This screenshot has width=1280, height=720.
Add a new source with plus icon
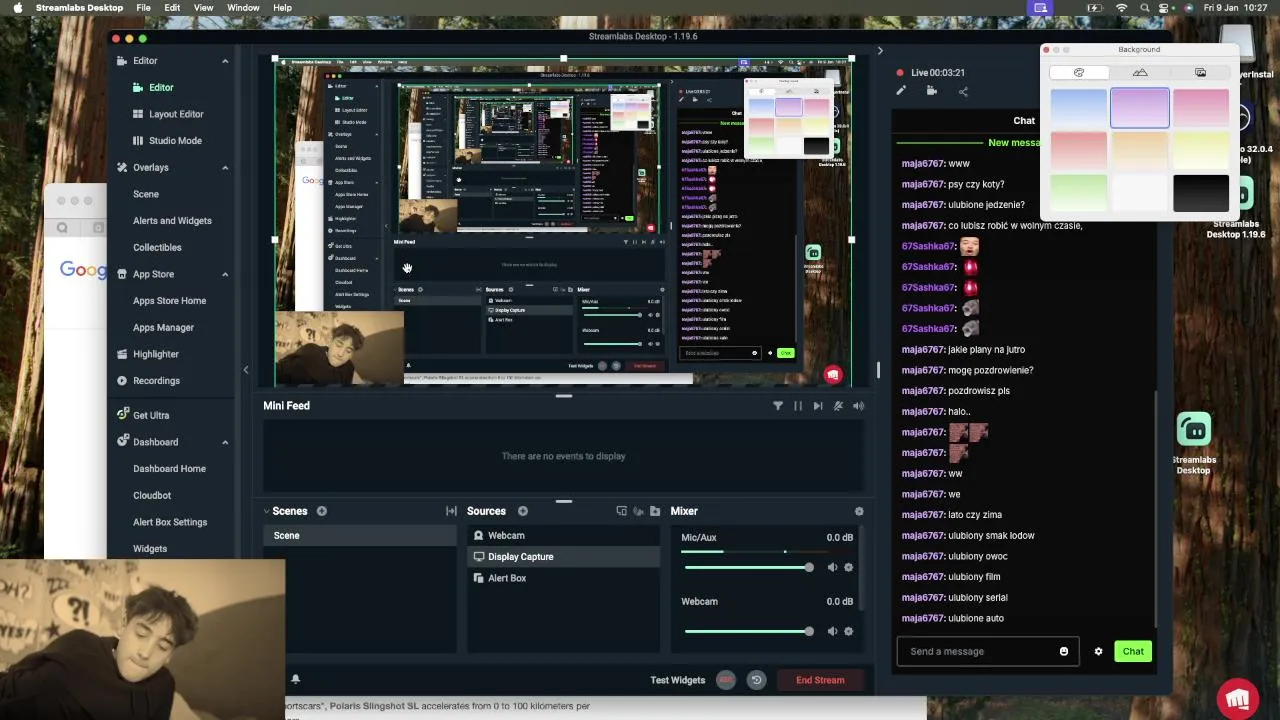[523, 511]
